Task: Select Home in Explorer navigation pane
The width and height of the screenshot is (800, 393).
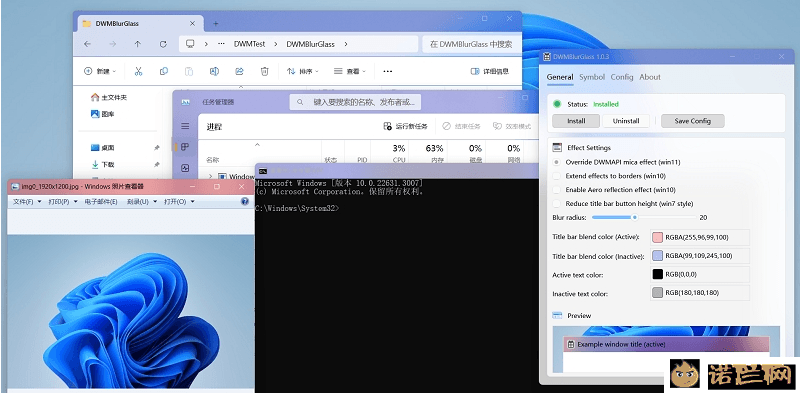Action: (x=108, y=97)
